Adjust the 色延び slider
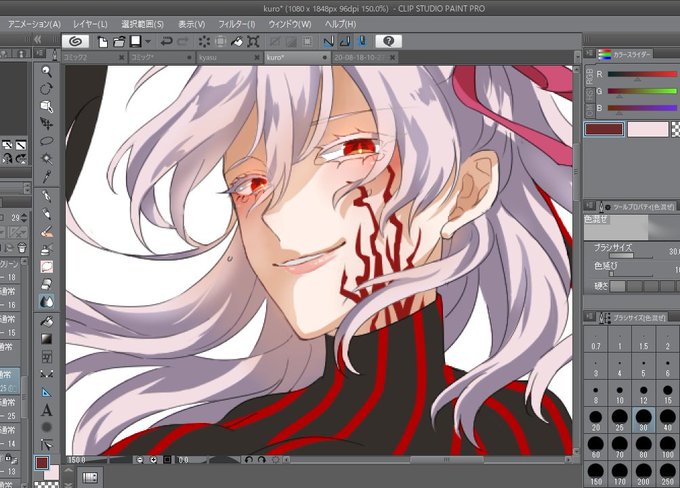Image resolution: width=680 pixels, height=488 pixels. tap(631, 274)
